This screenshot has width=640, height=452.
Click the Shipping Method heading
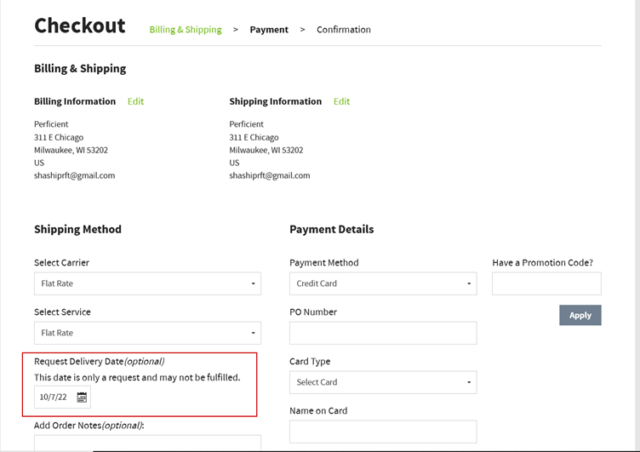click(x=78, y=229)
